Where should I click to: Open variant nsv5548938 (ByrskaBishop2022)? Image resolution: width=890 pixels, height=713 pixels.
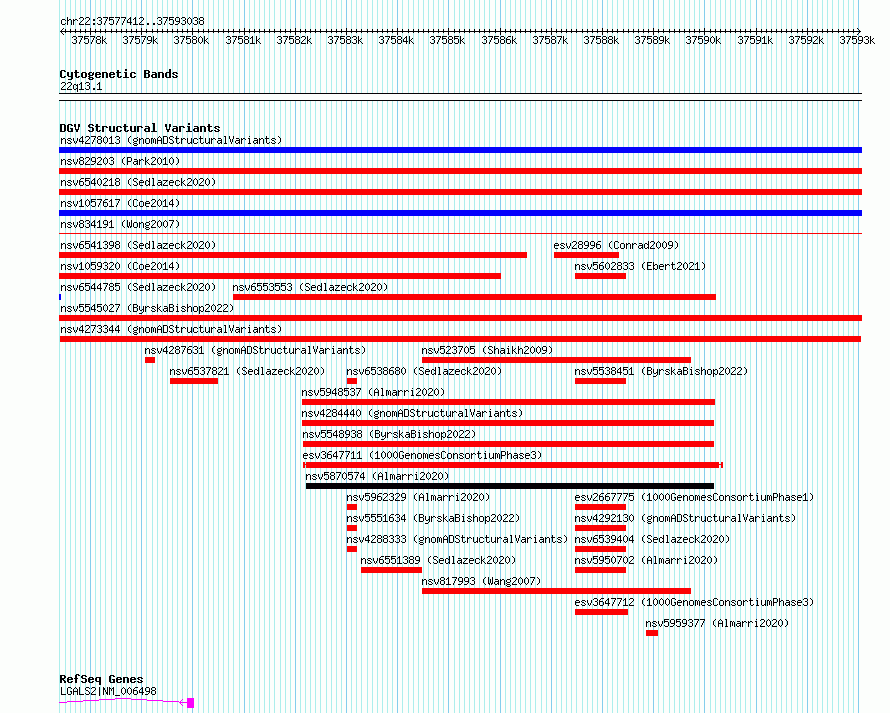pyautogui.click(x=389, y=434)
